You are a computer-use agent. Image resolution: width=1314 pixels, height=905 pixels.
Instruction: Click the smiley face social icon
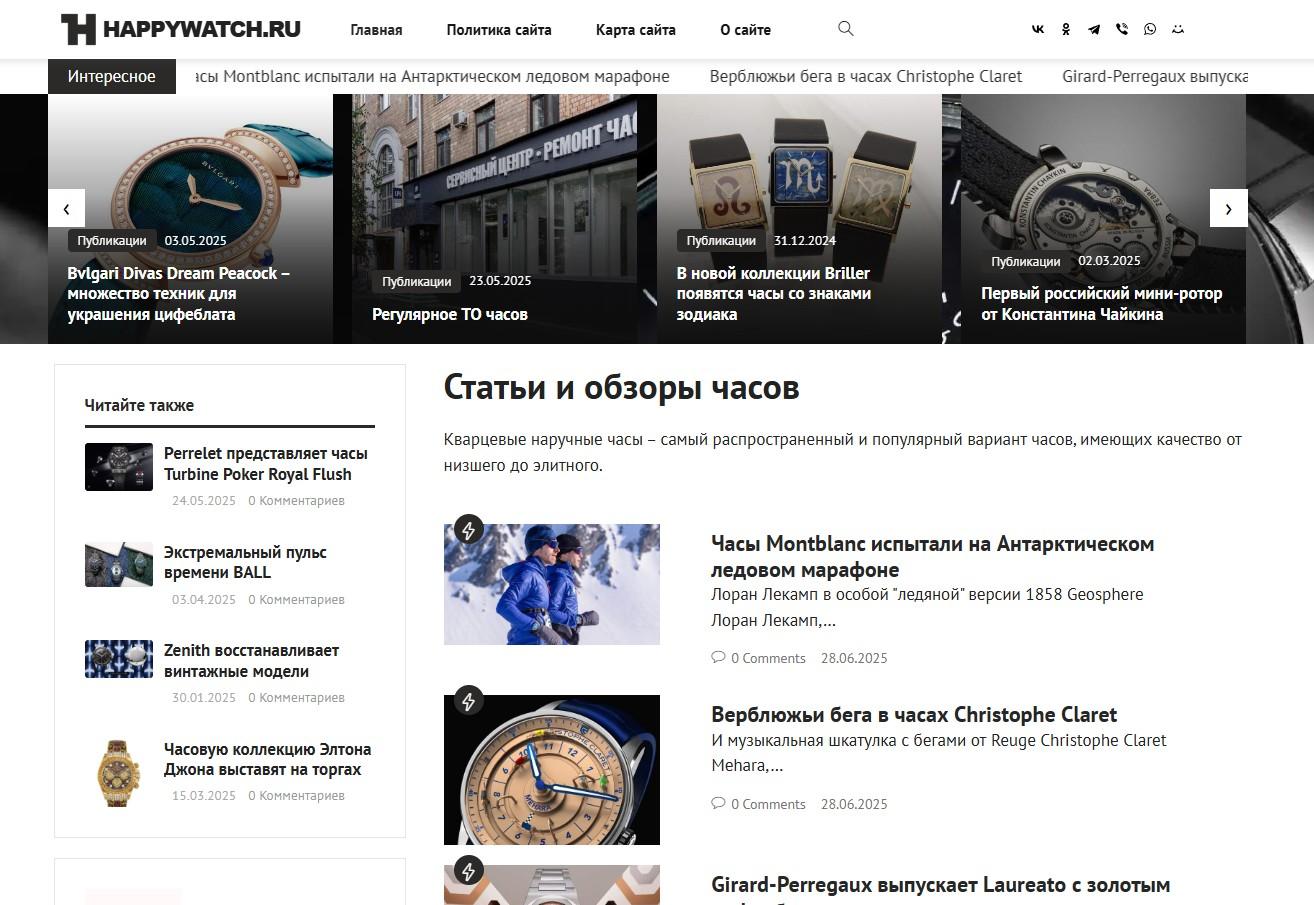pyautogui.click(x=1178, y=30)
